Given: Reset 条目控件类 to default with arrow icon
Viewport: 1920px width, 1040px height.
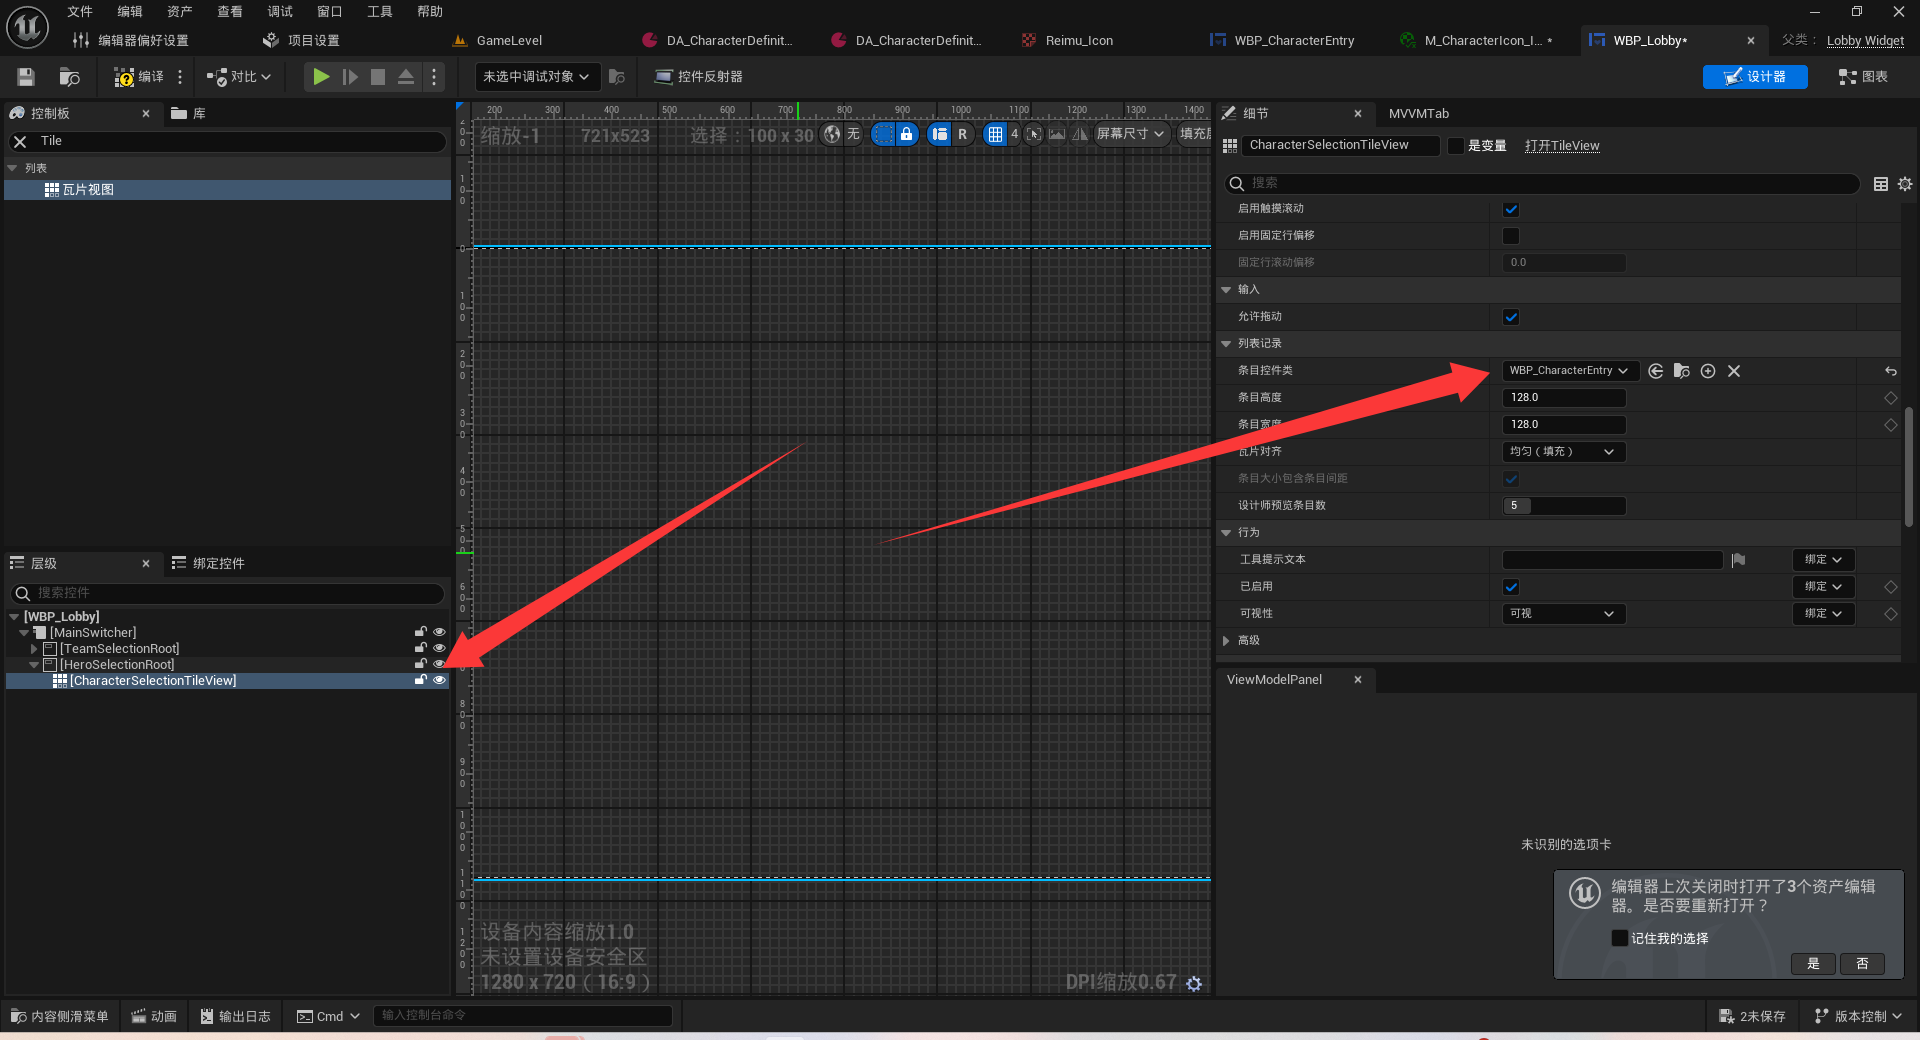Looking at the screenshot, I should pos(1891,371).
